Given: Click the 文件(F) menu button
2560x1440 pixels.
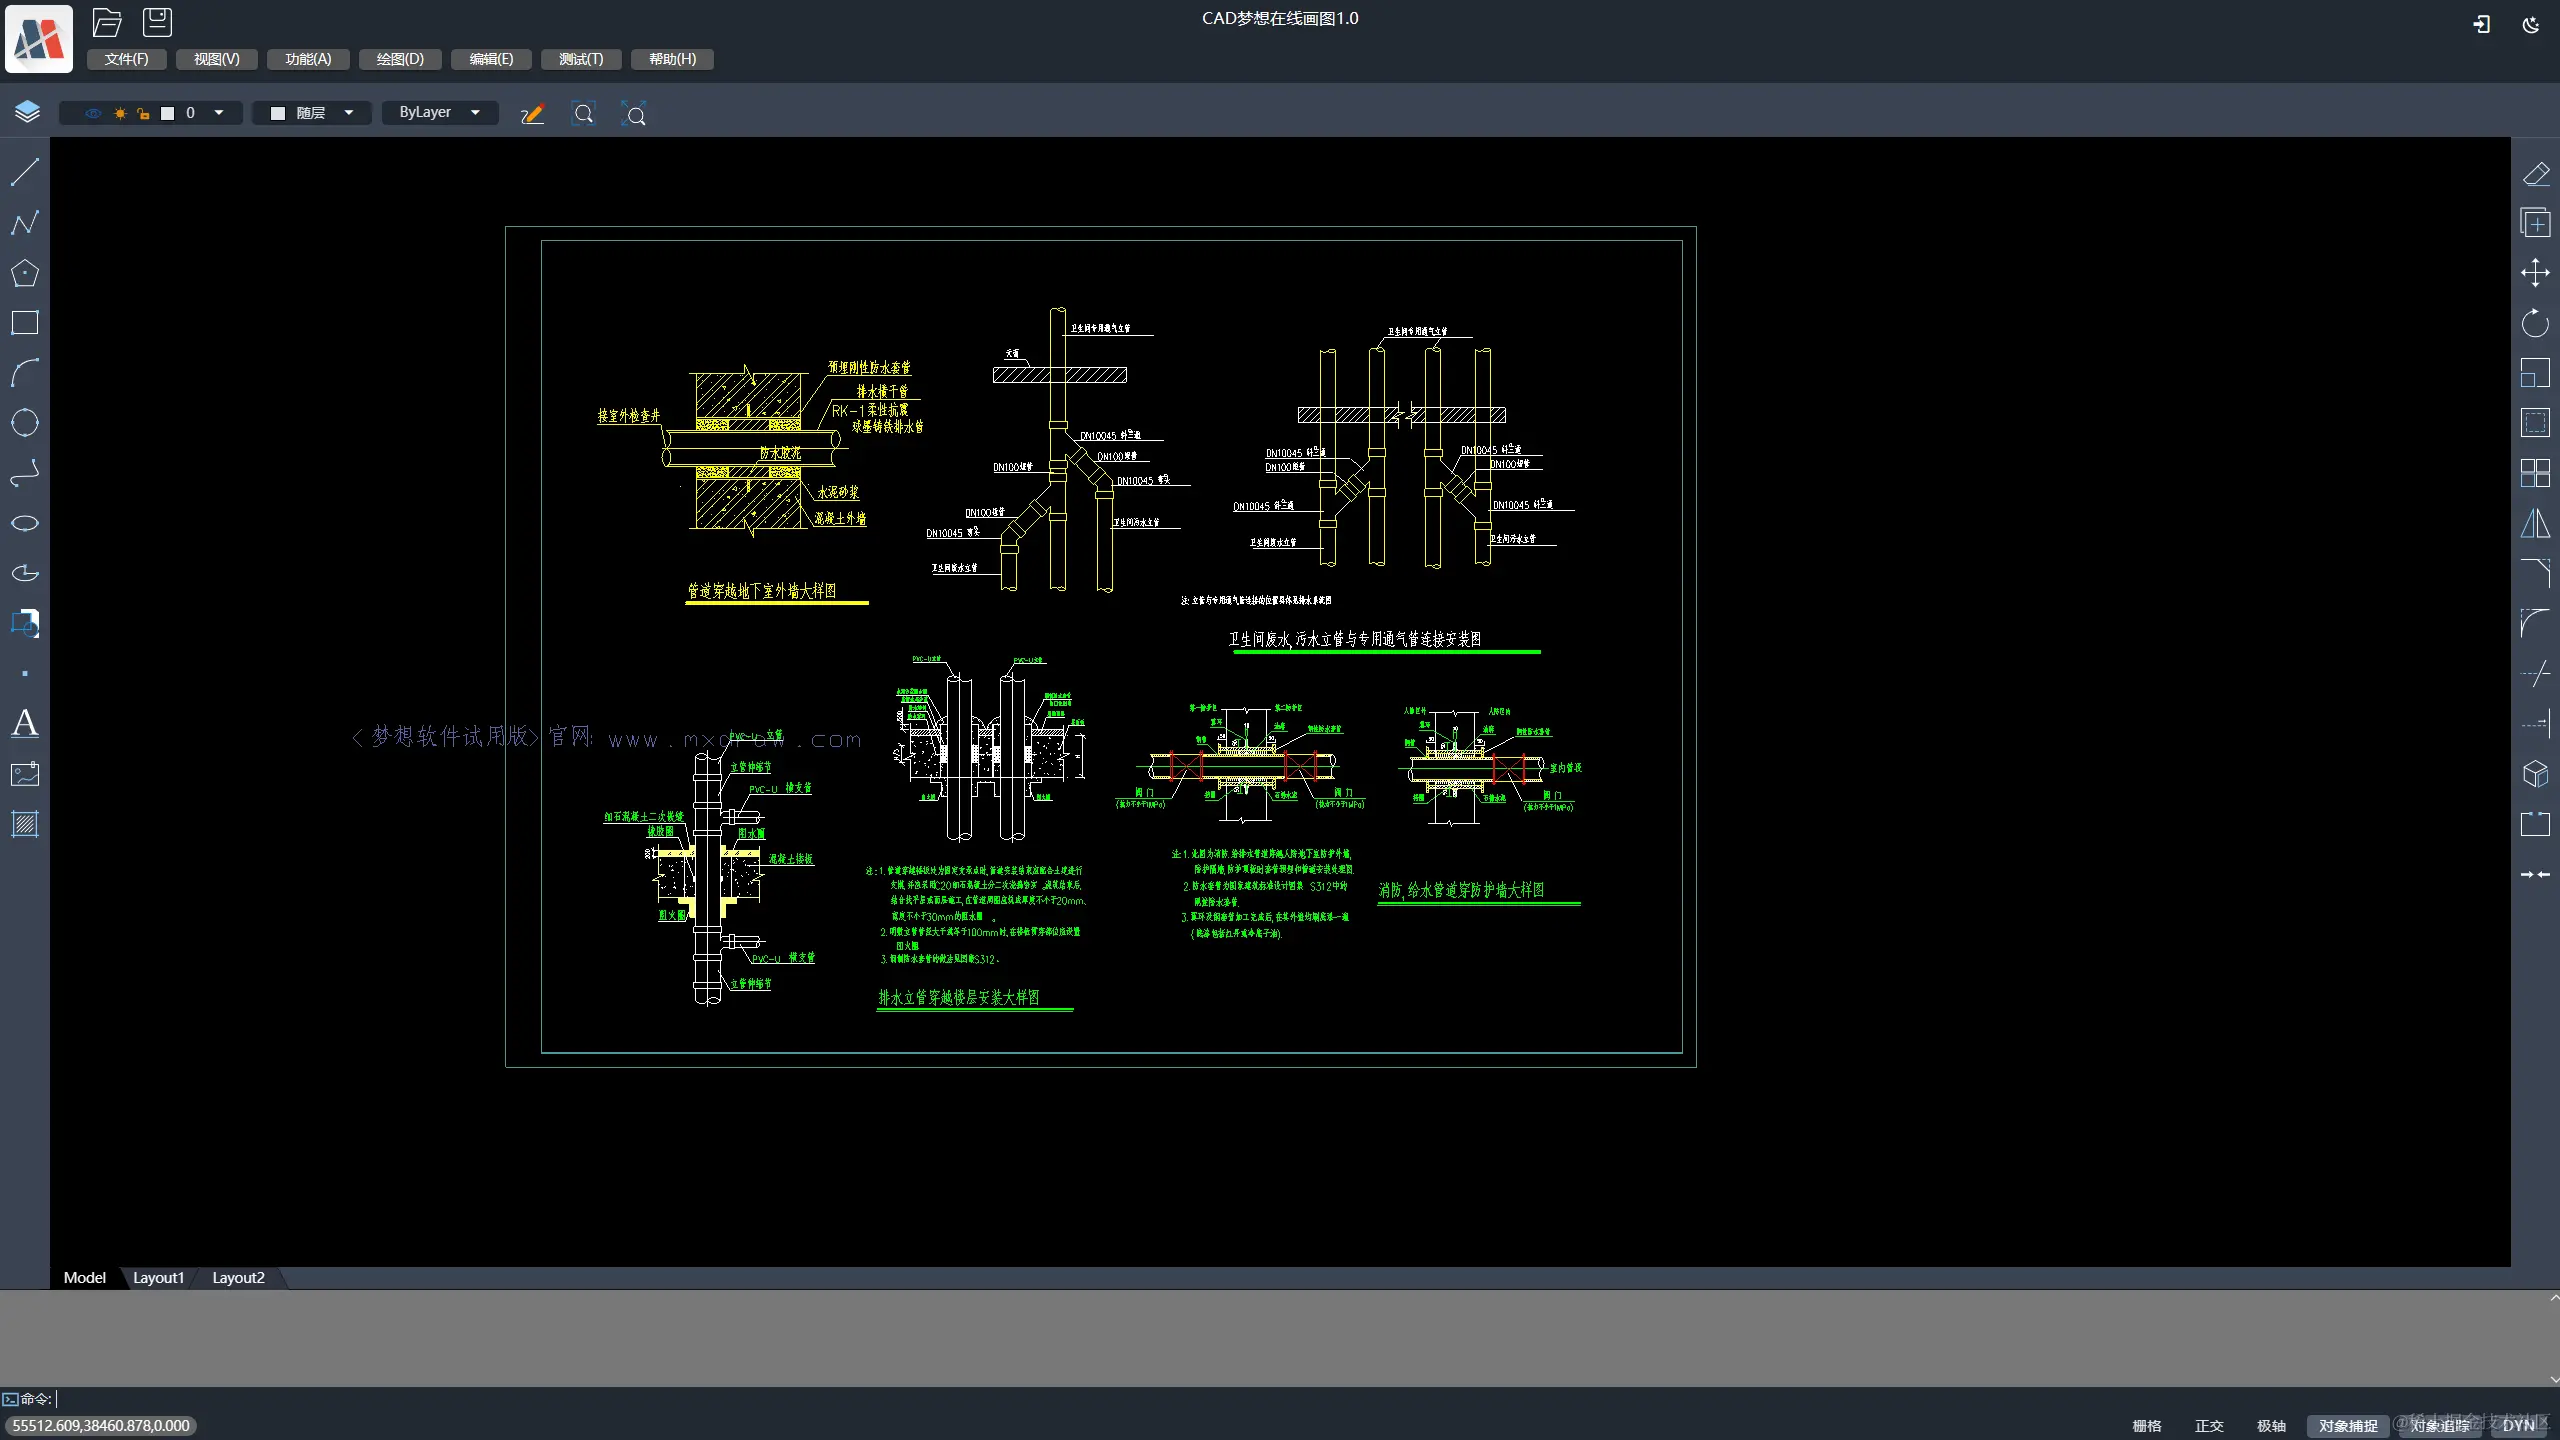Looking at the screenshot, I should [x=126, y=59].
